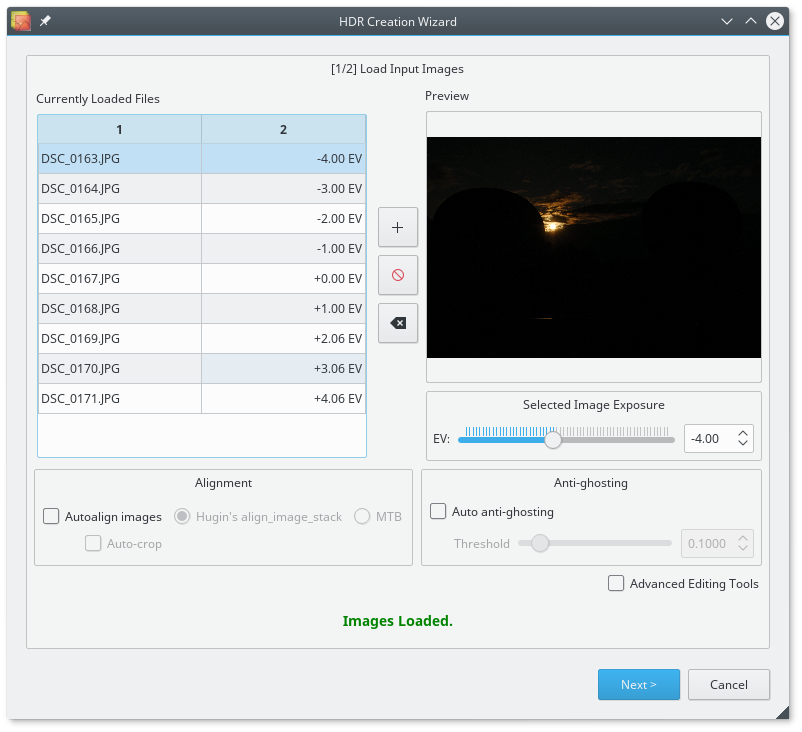The height and width of the screenshot is (732, 802).
Task: Enable Autoalign images
Action: 51,516
